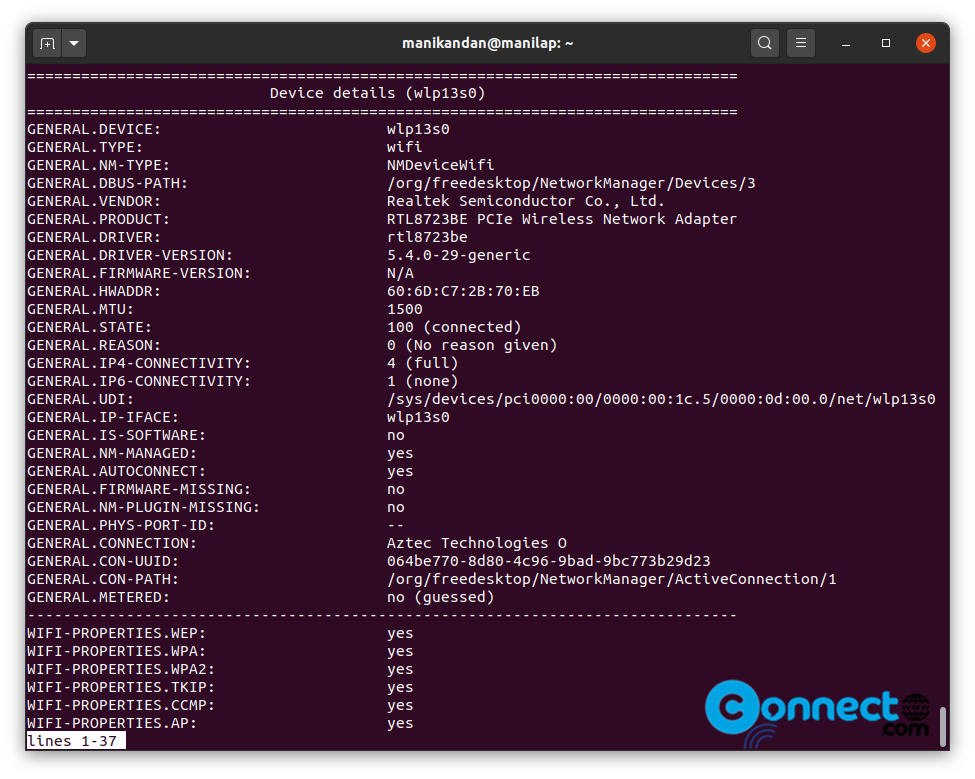The height and width of the screenshot is (779, 975).
Task: Click RTL8723BE PCIe Wireless Network Adapter text
Action: [x=561, y=219]
